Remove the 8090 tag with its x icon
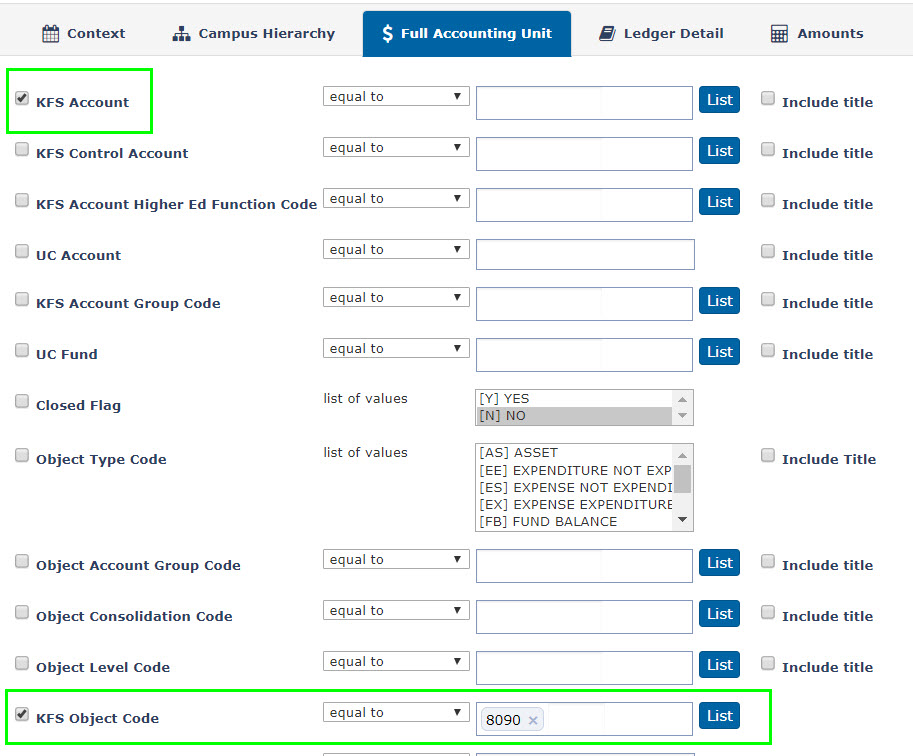This screenshot has width=913, height=756. 533,720
